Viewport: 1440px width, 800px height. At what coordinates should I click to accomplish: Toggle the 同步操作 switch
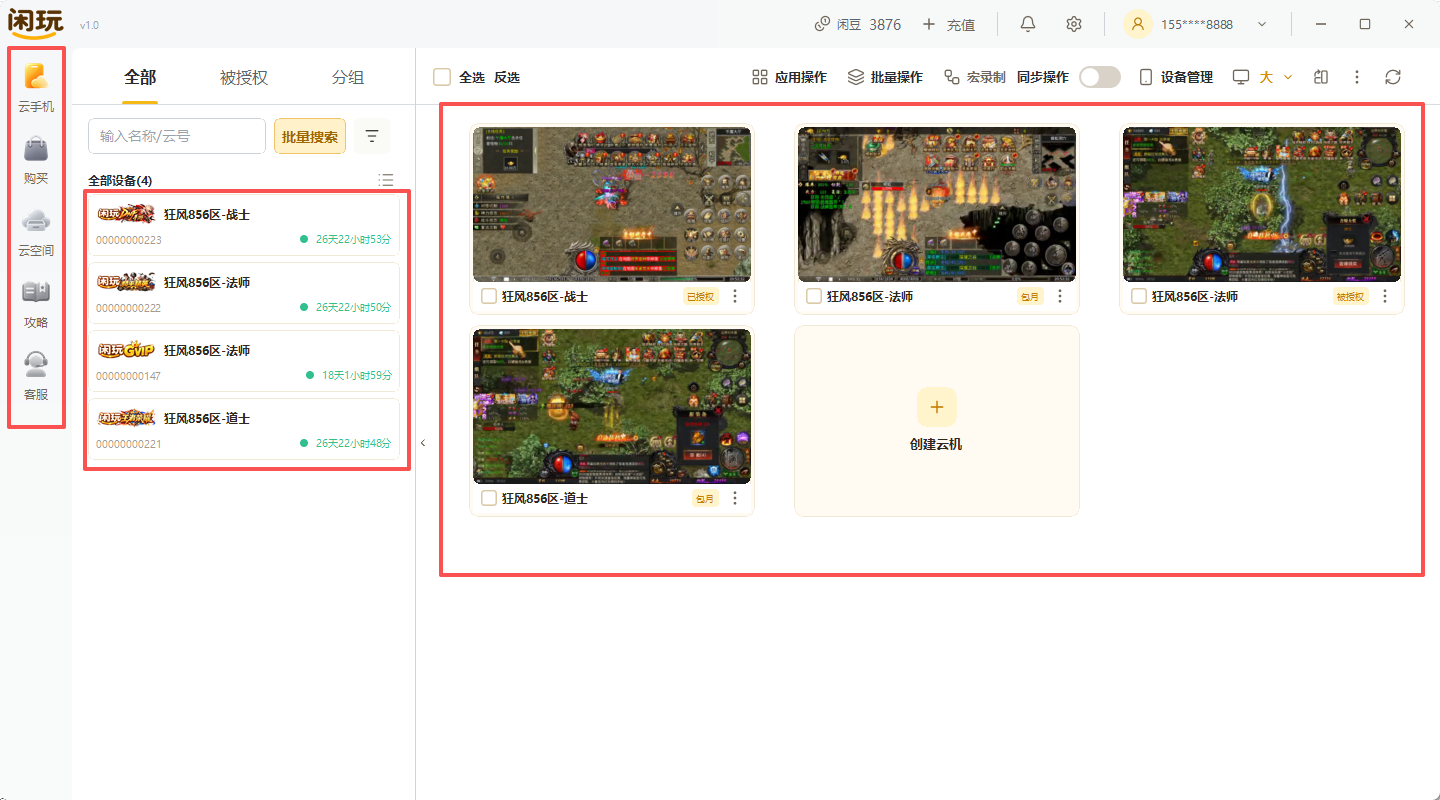[x=1100, y=77]
